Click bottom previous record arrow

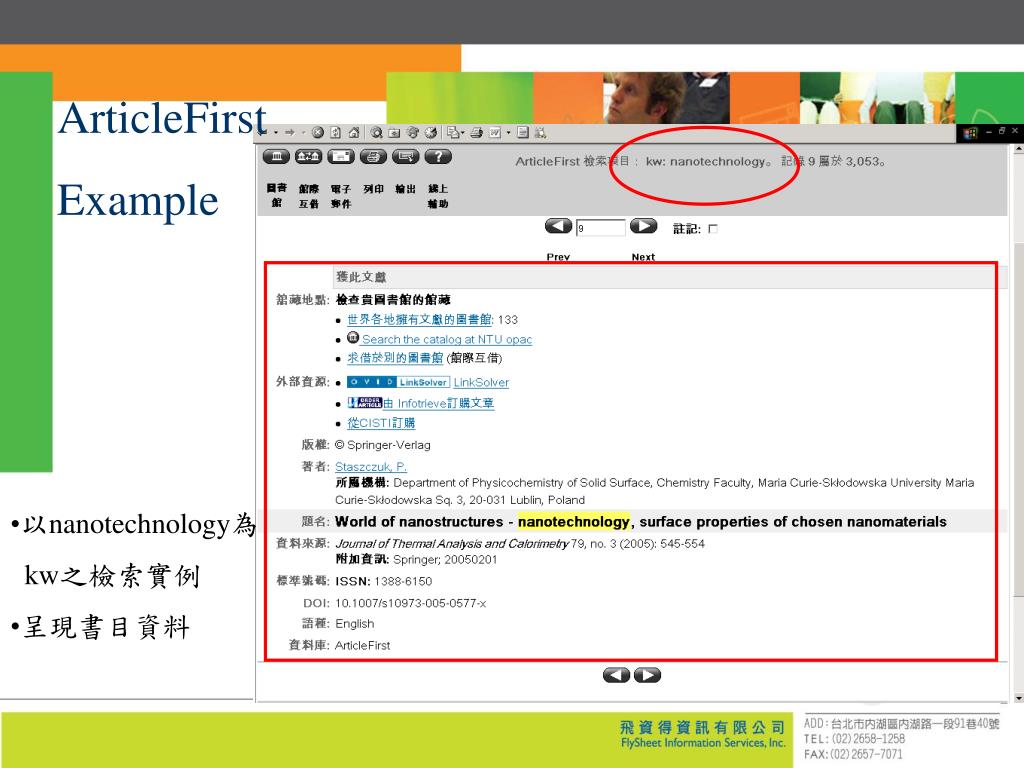616,675
